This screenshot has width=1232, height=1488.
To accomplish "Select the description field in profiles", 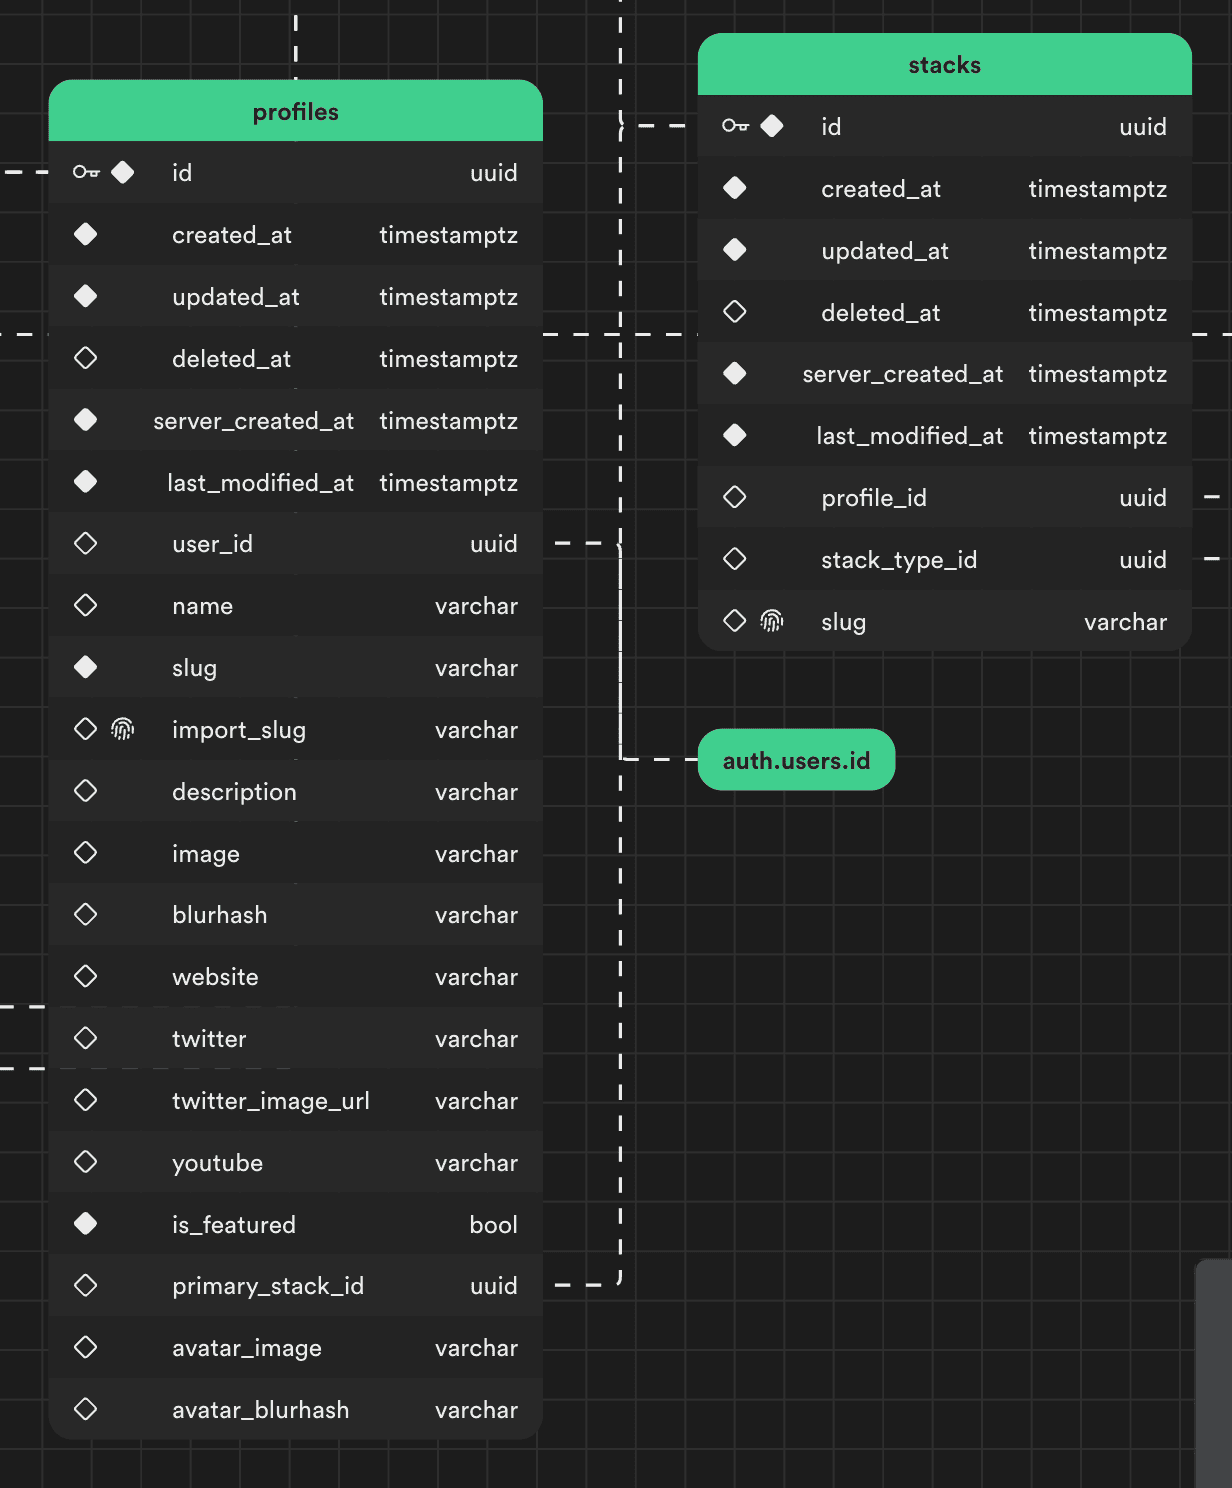I will coord(295,791).
